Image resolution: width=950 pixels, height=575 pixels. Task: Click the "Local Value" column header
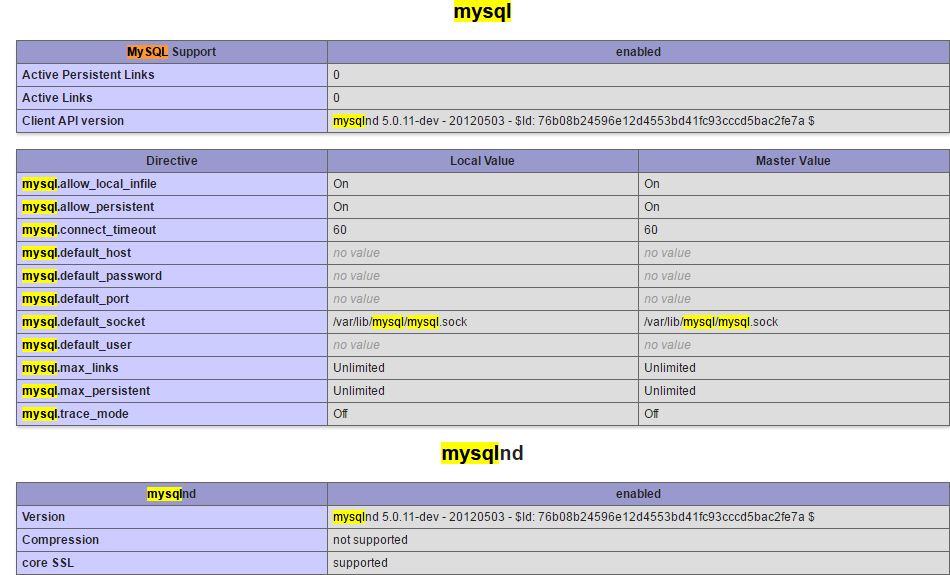(482, 161)
